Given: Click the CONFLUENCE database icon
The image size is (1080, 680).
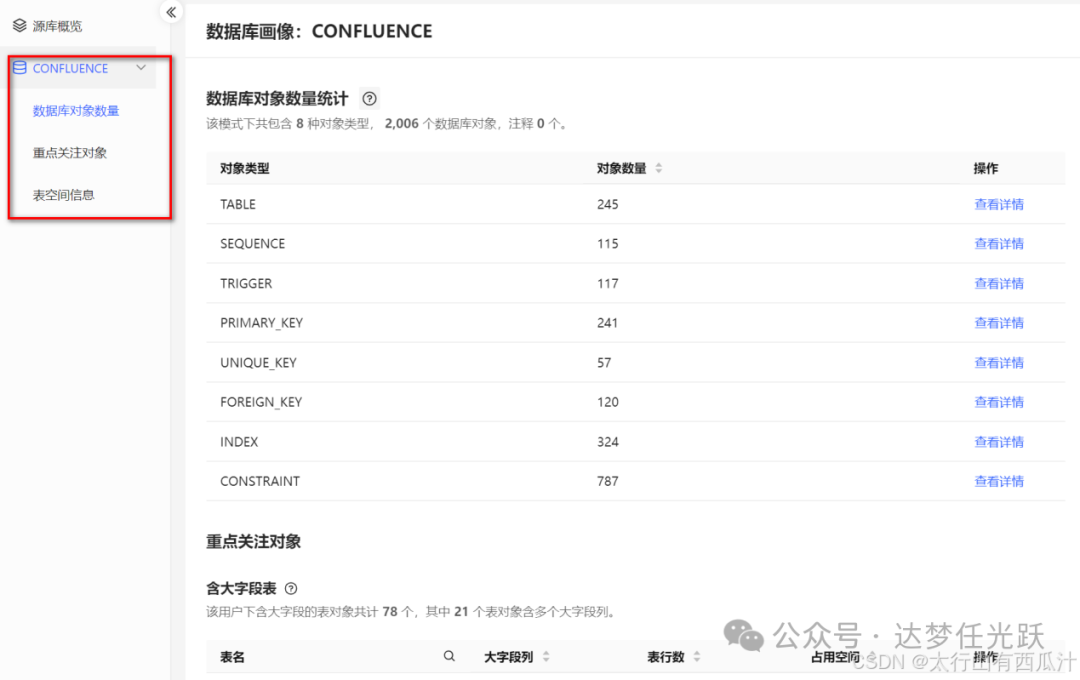Looking at the screenshot, I should (20, 68).
